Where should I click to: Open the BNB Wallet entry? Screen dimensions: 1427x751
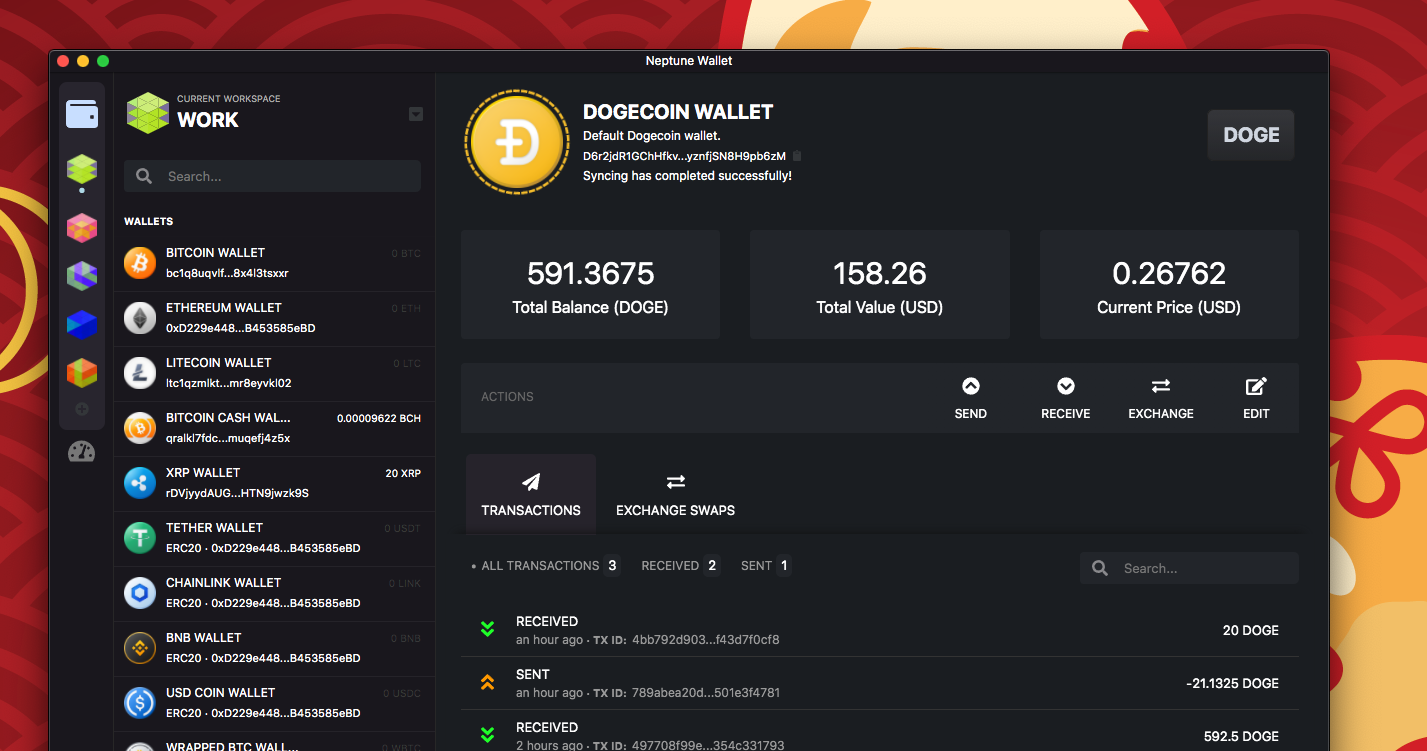click(x=274, y=649)
